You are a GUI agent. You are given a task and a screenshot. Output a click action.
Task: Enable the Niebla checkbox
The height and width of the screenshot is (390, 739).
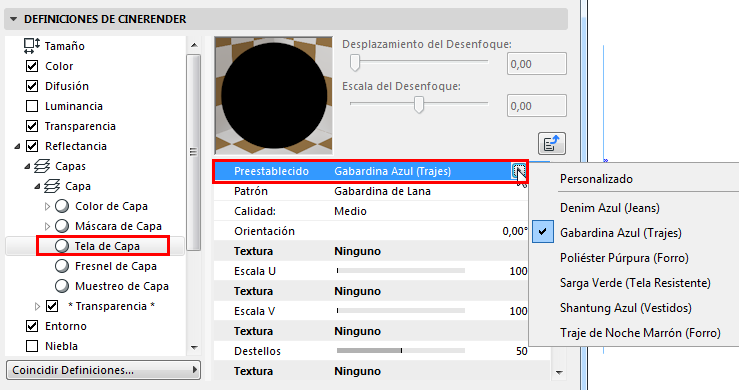pyautogui.click(x=32, y=346)
